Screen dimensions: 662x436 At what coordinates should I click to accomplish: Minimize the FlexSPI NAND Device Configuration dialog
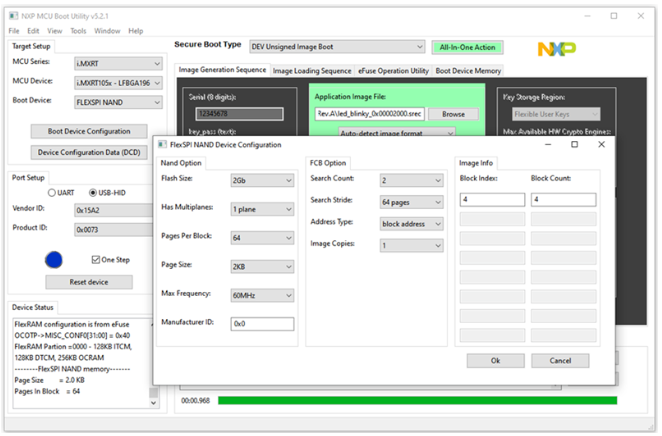[548, 144]
